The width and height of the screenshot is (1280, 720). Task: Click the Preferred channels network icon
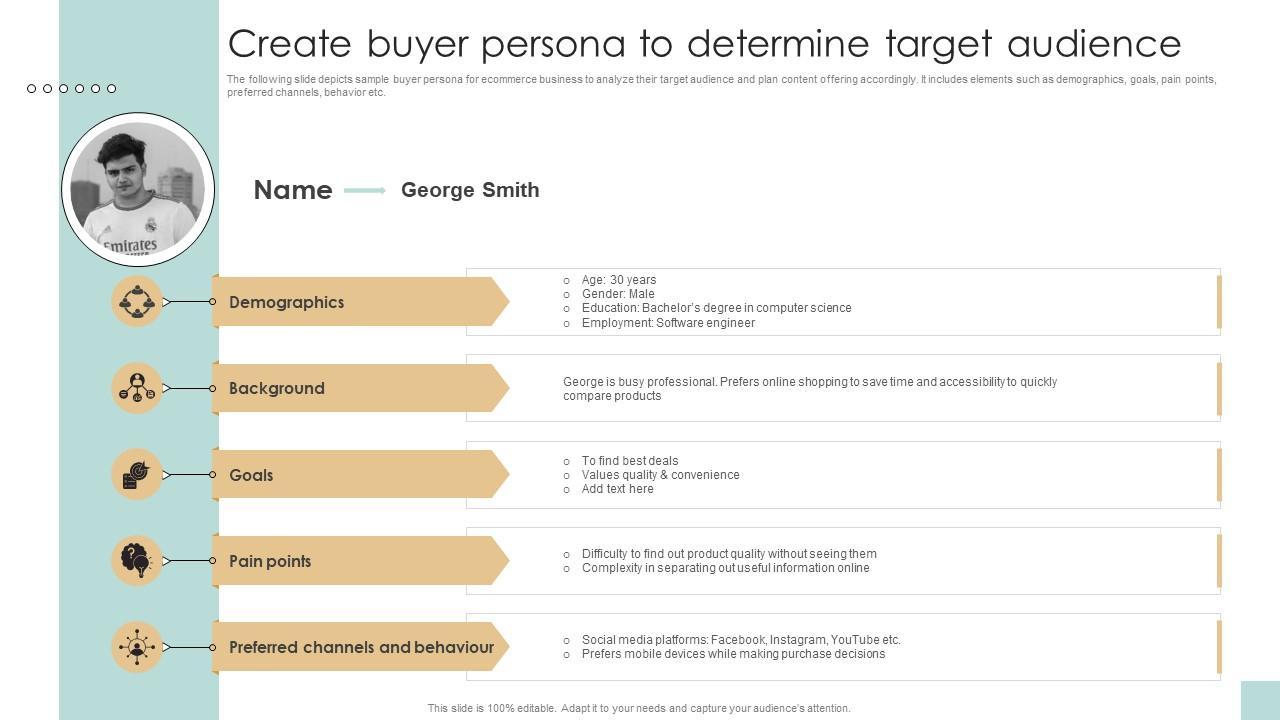tap(137, 647)
